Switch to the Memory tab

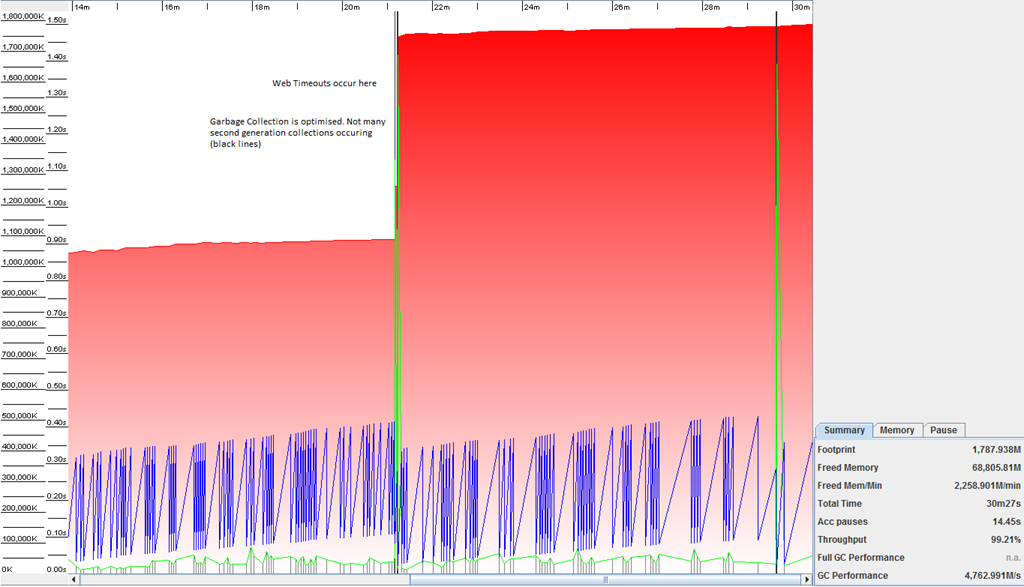(x=897, y=430)
